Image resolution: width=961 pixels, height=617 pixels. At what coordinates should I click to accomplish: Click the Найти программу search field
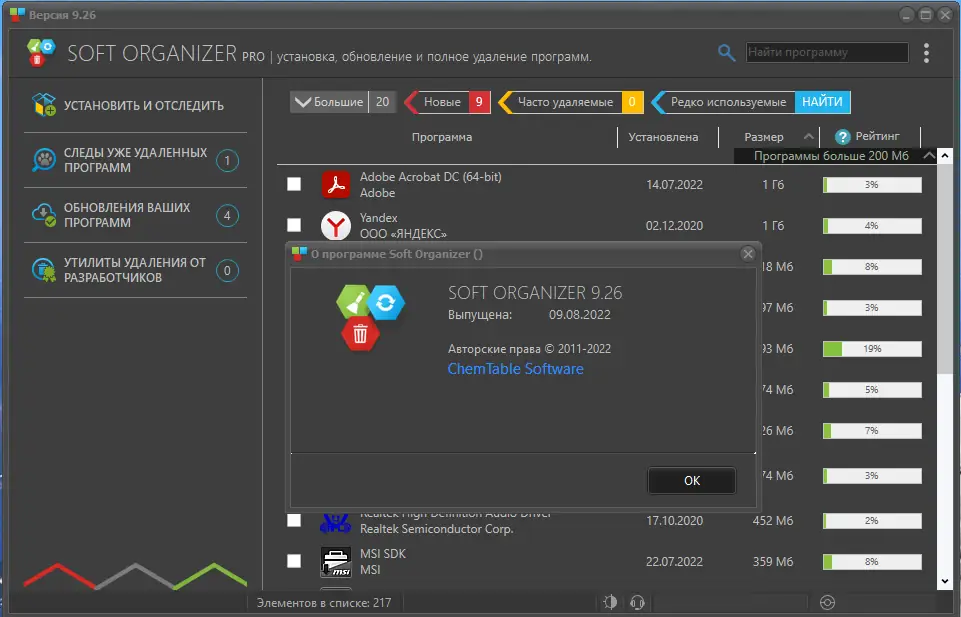point(827,52)
